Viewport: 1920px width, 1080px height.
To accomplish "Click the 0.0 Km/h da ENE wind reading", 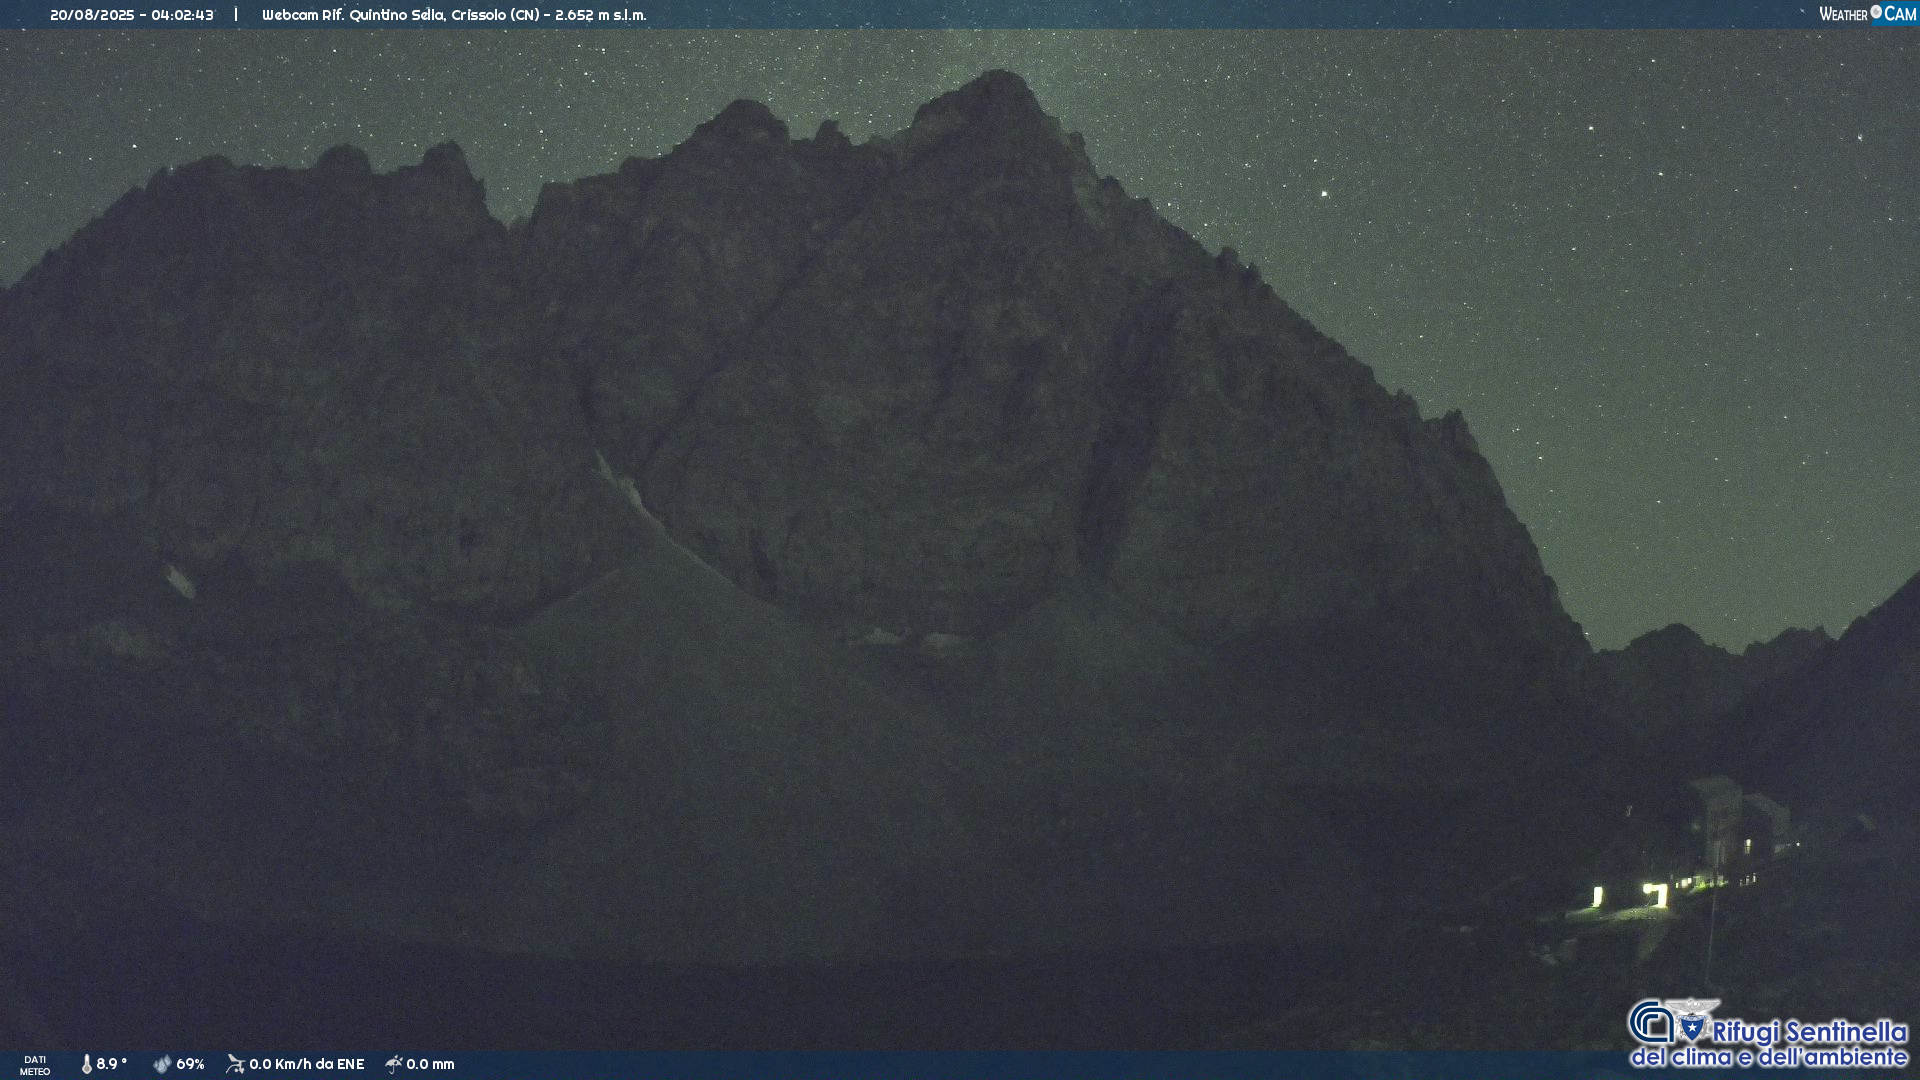I will pos(306,1064).
